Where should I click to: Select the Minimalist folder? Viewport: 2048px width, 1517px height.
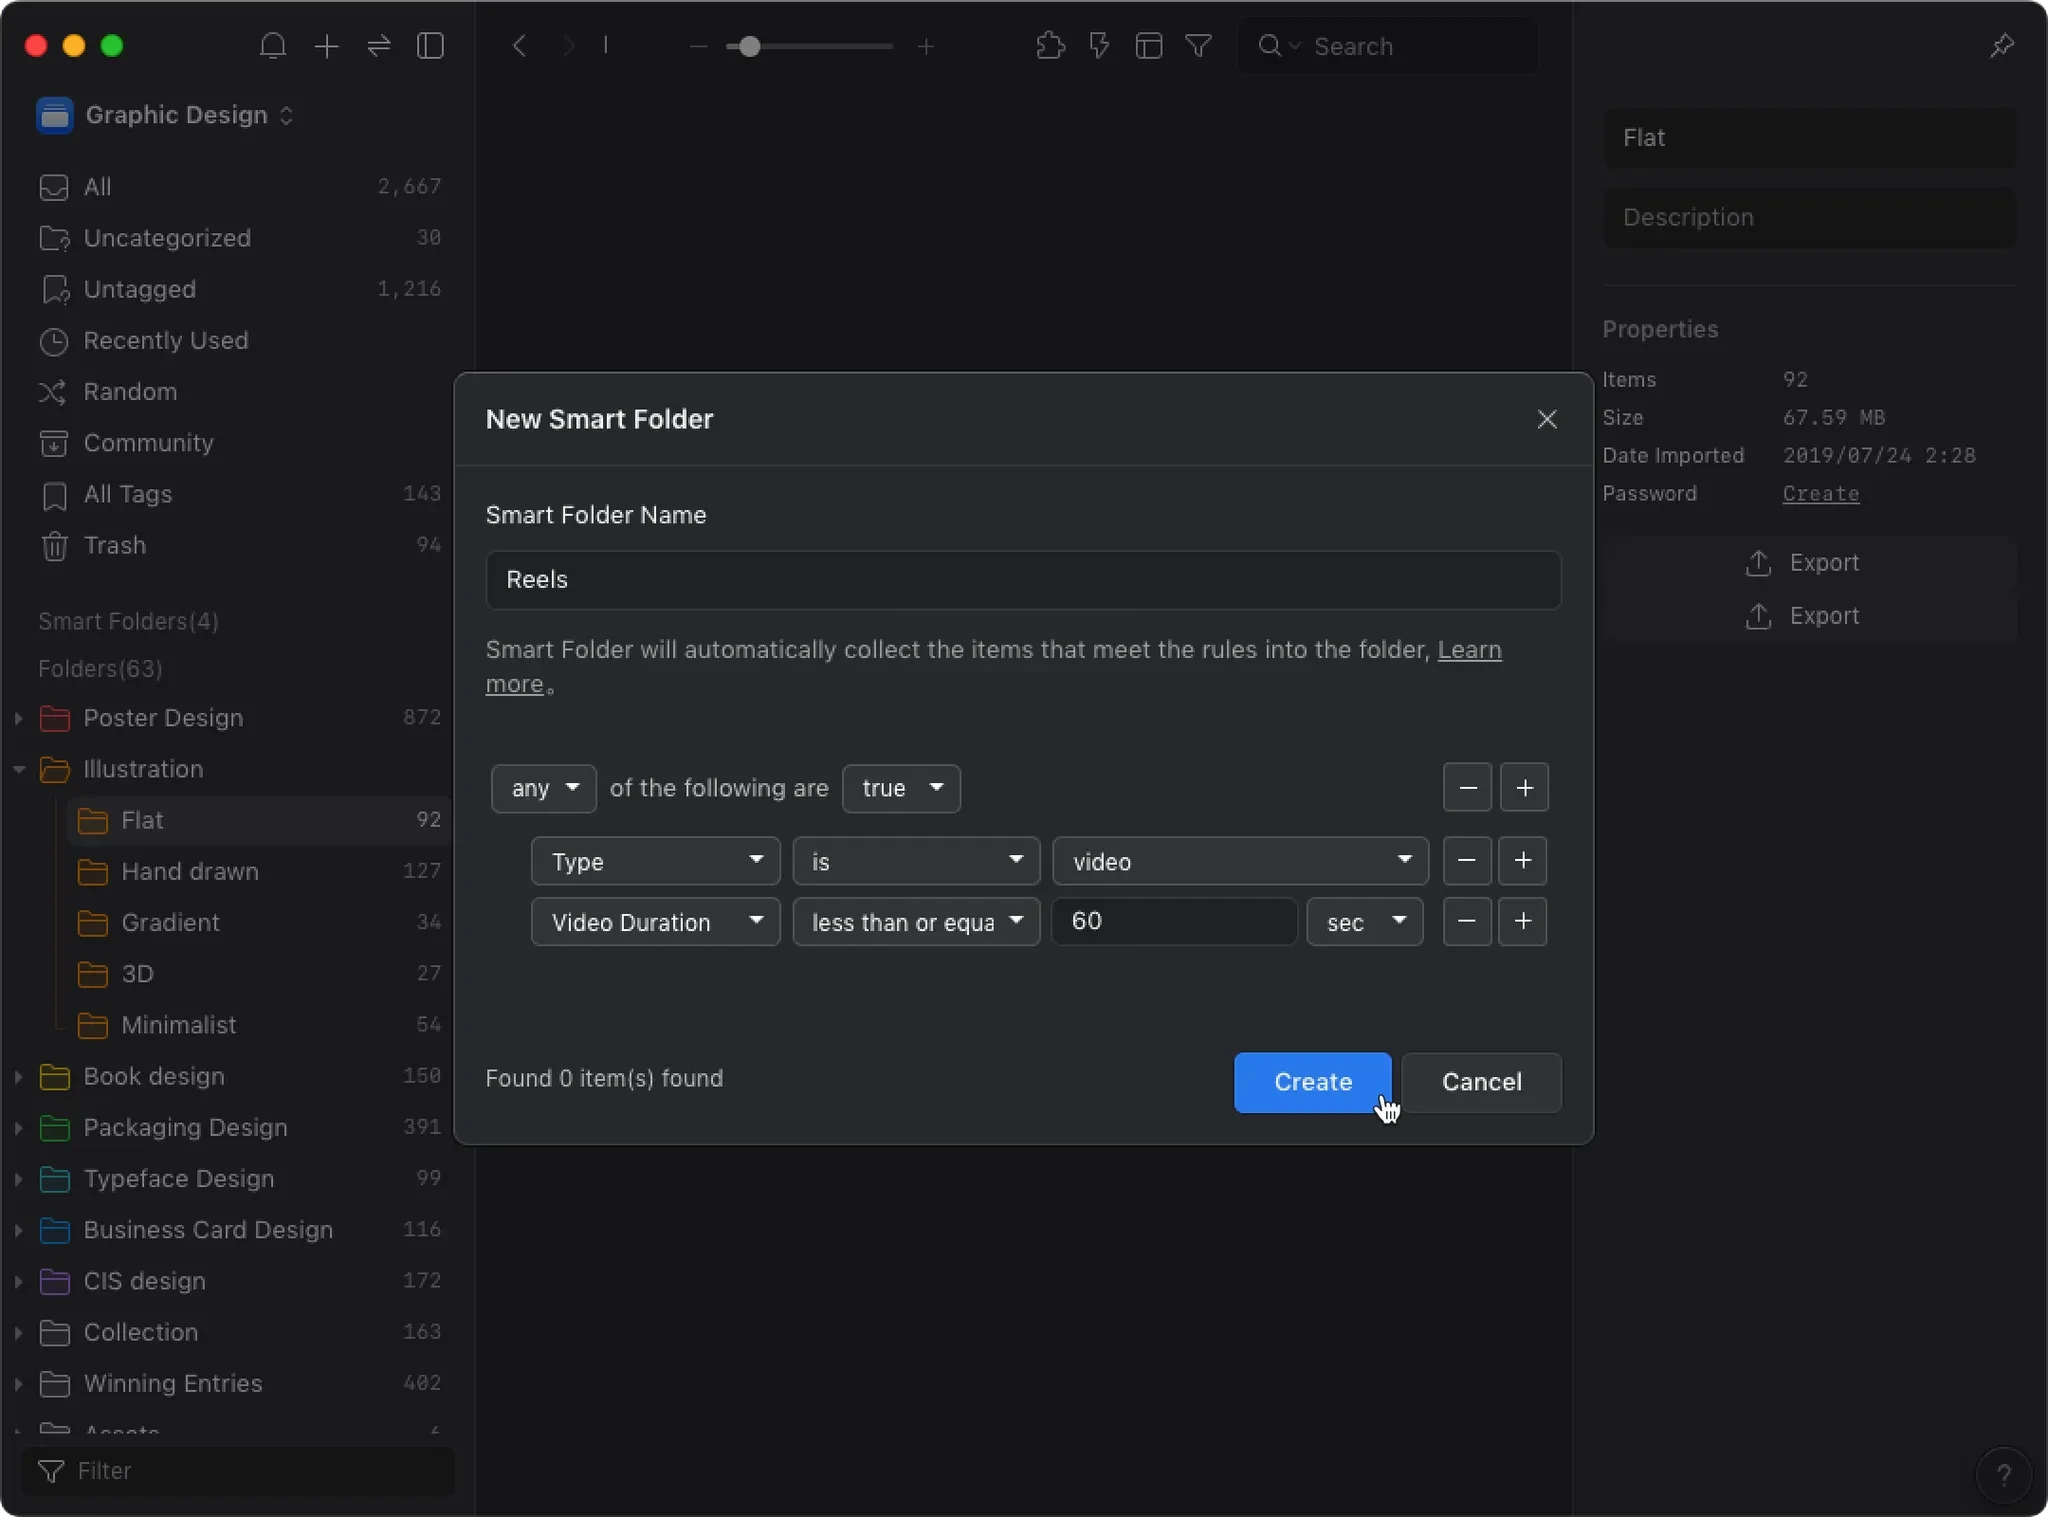coord(259,1025)
